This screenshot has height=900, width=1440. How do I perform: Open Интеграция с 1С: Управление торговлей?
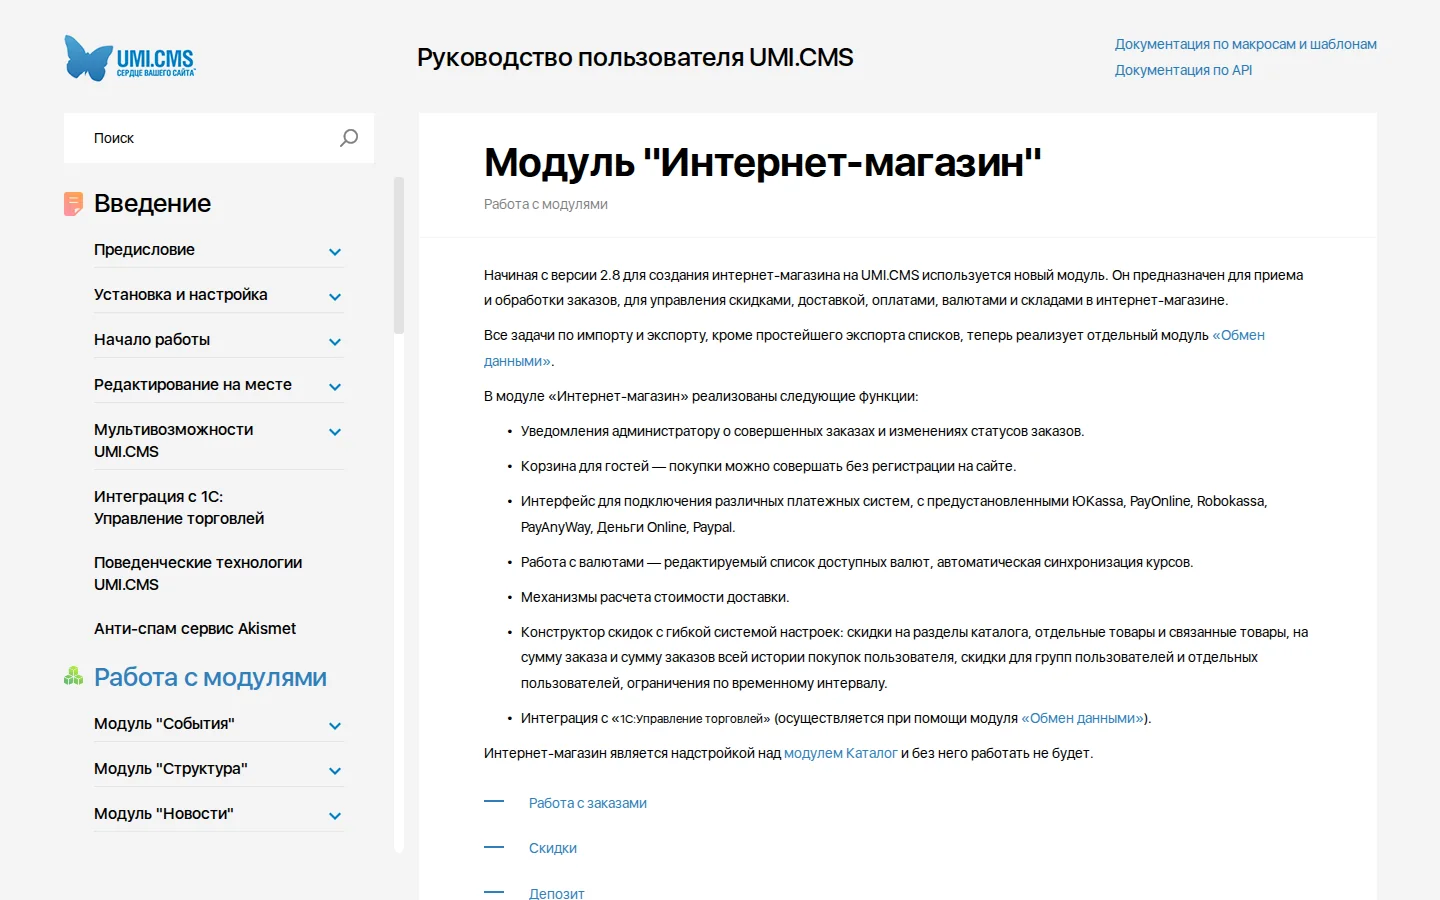(179, 507)
